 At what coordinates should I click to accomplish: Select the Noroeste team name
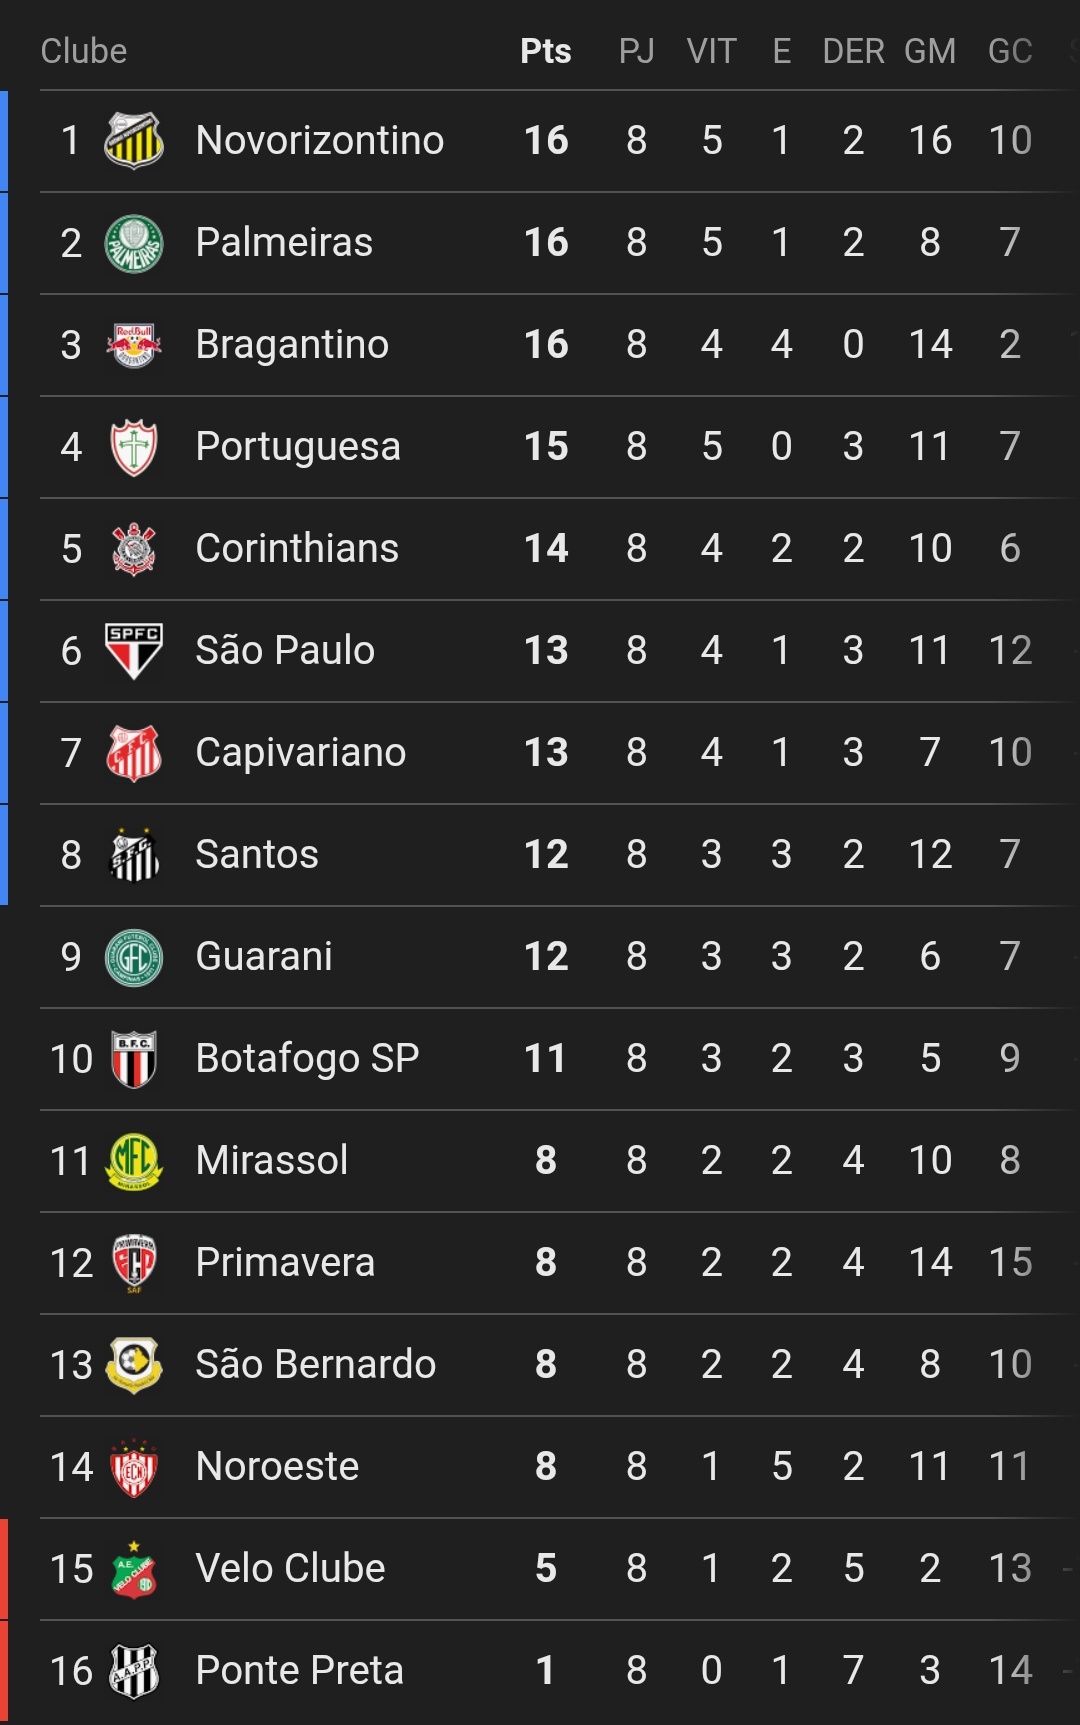coord(277,1467)
